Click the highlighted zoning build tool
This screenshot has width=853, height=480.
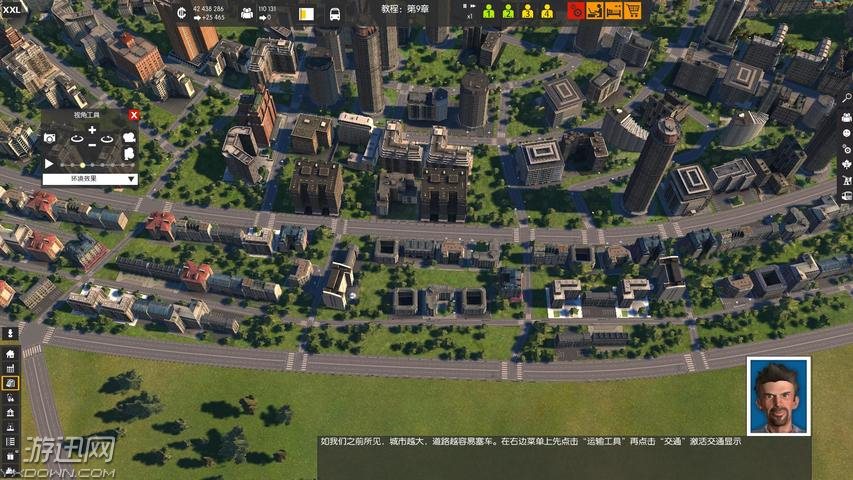coord(10,384)
